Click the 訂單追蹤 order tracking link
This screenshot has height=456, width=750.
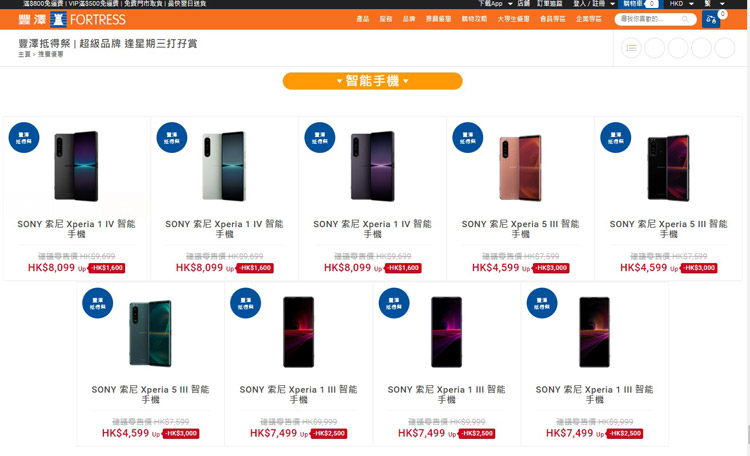coord(549,3)
